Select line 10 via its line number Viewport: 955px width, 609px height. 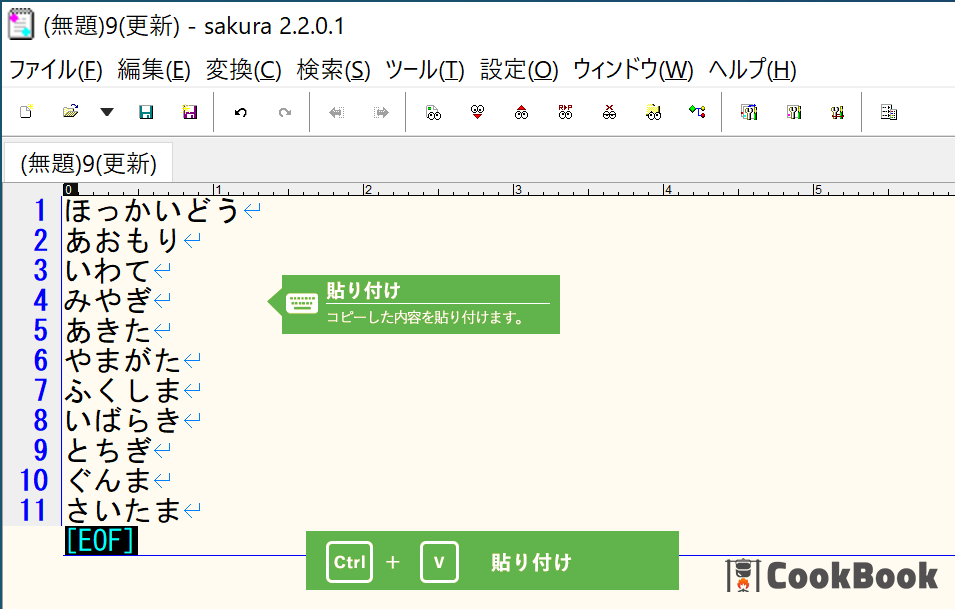coord(33,481)
